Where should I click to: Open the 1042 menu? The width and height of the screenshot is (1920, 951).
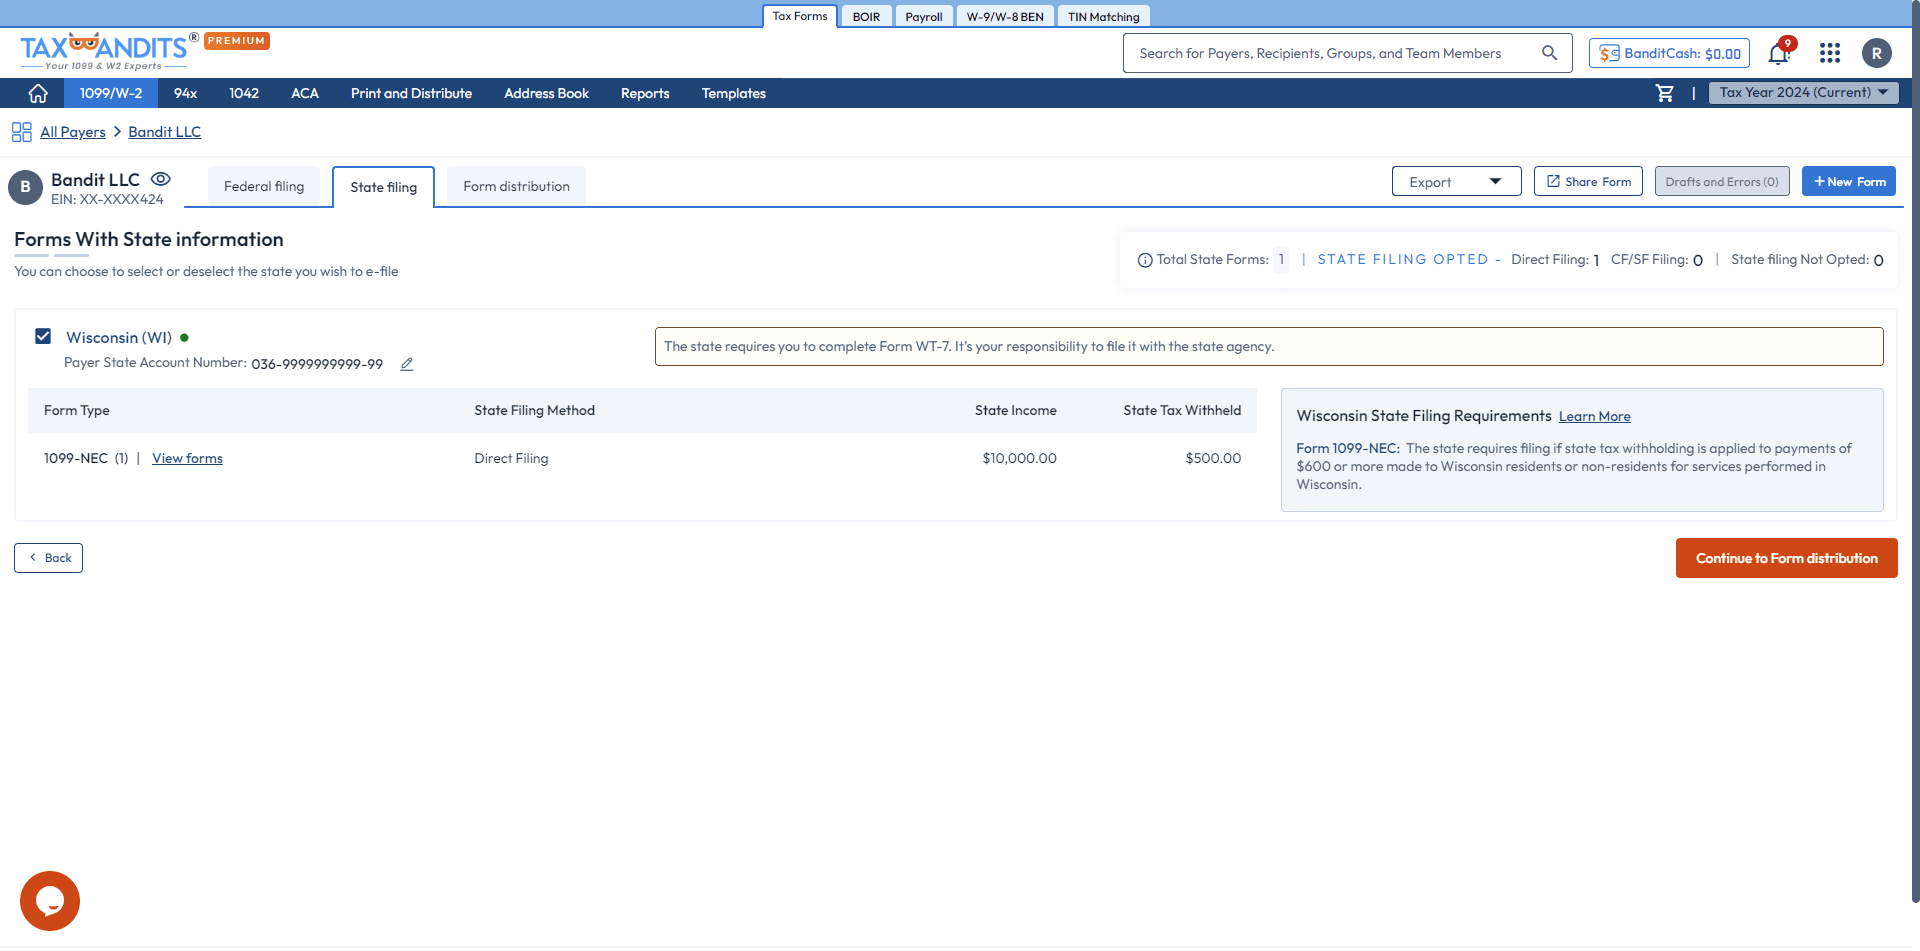coord(244,93)
